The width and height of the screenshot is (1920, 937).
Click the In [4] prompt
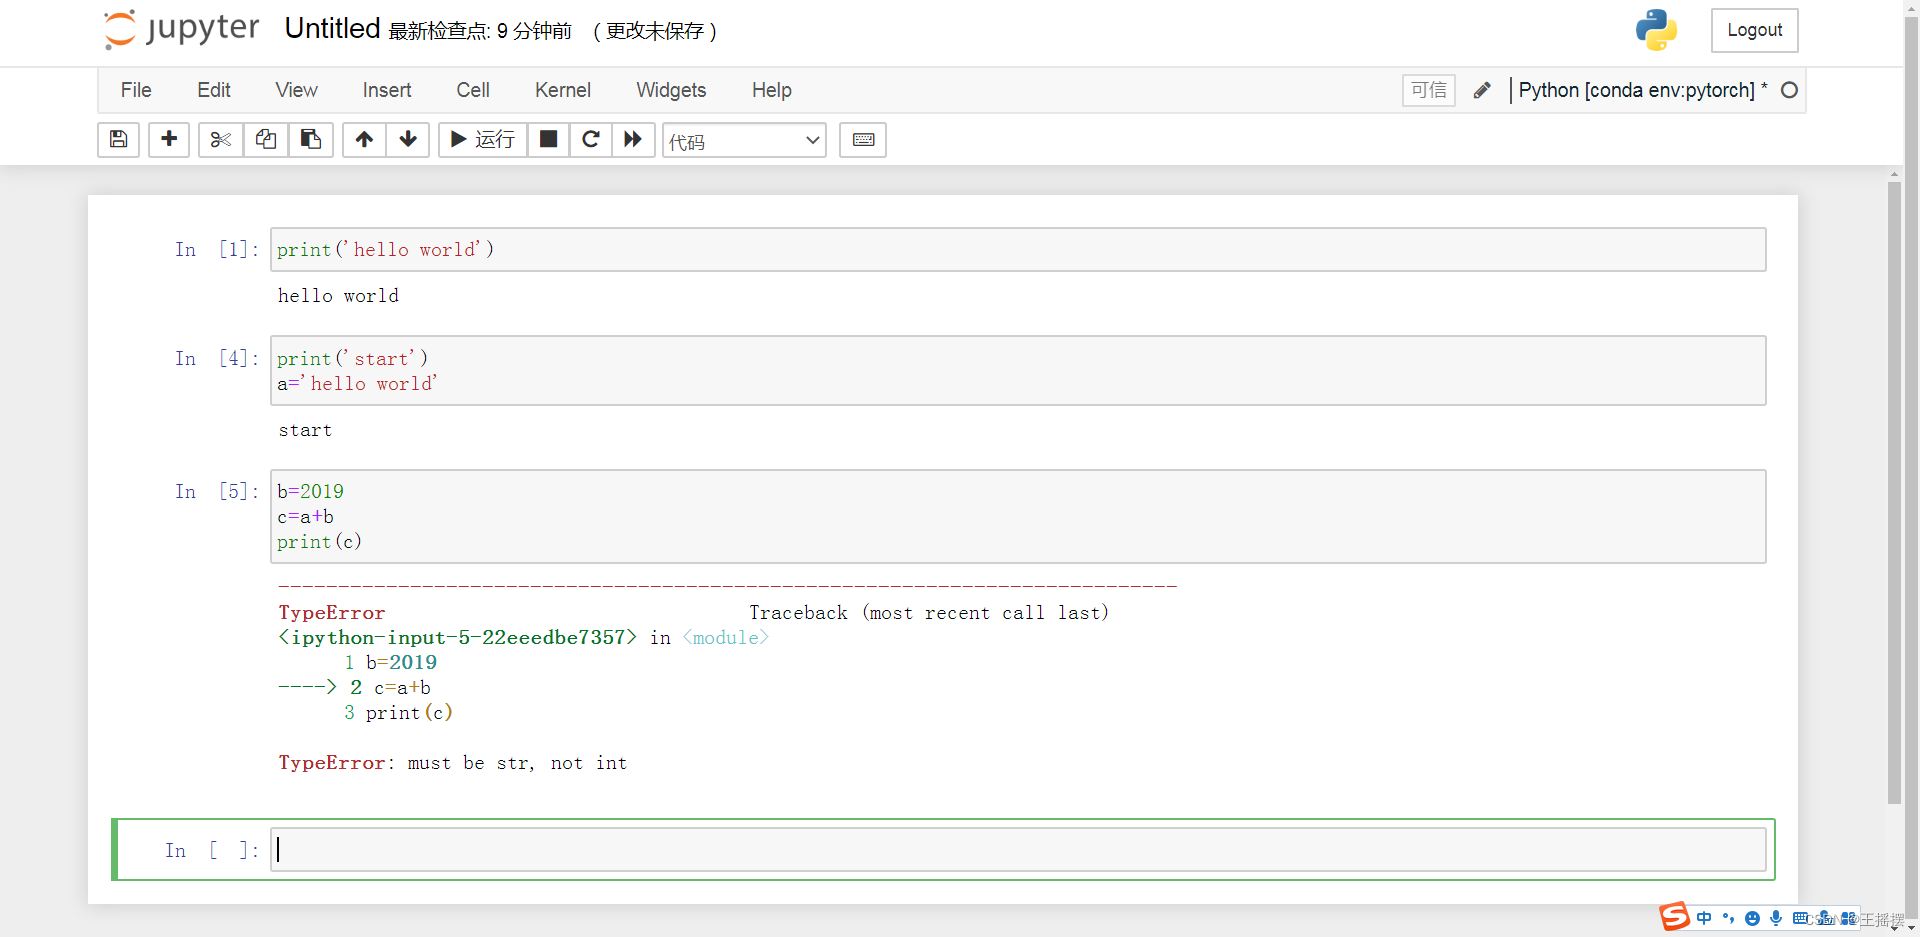(x=217, y=358)
